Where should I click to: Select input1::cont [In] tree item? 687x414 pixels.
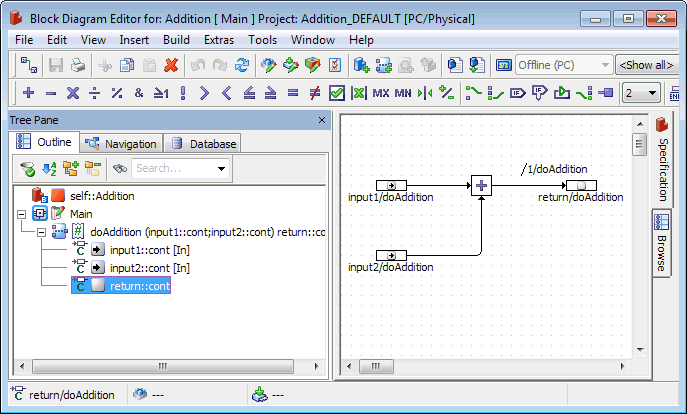(150, 250)
